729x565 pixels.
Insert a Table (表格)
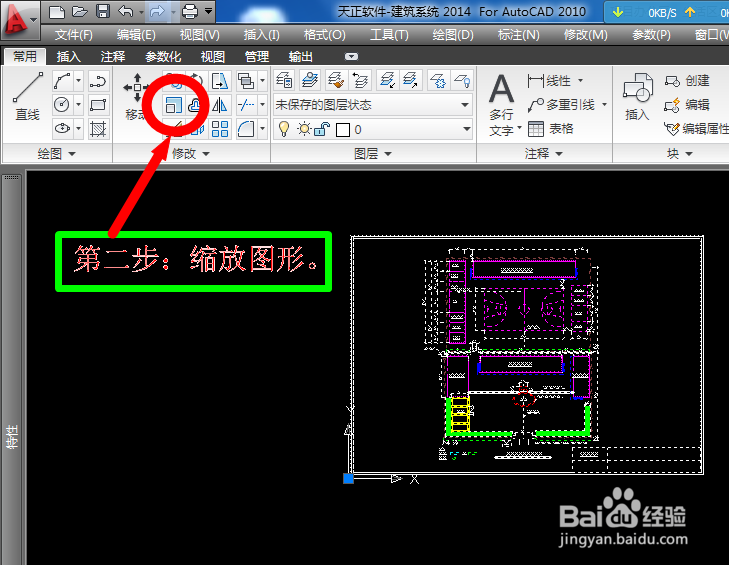point(551,129)
